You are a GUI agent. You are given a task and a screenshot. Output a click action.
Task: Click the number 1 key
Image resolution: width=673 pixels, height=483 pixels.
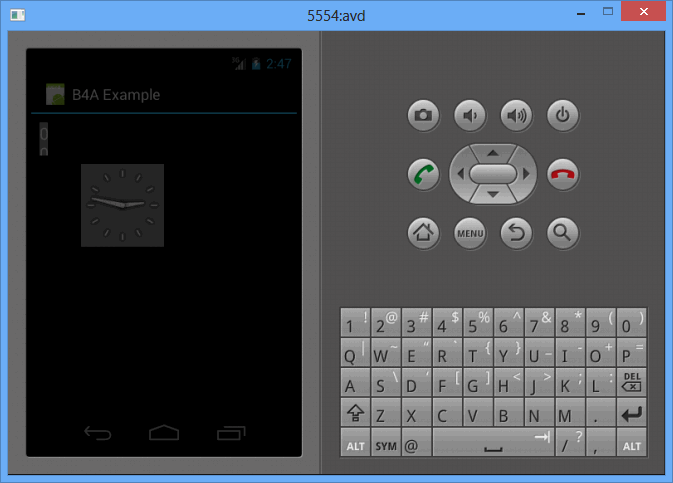click(x=355, y=322)
